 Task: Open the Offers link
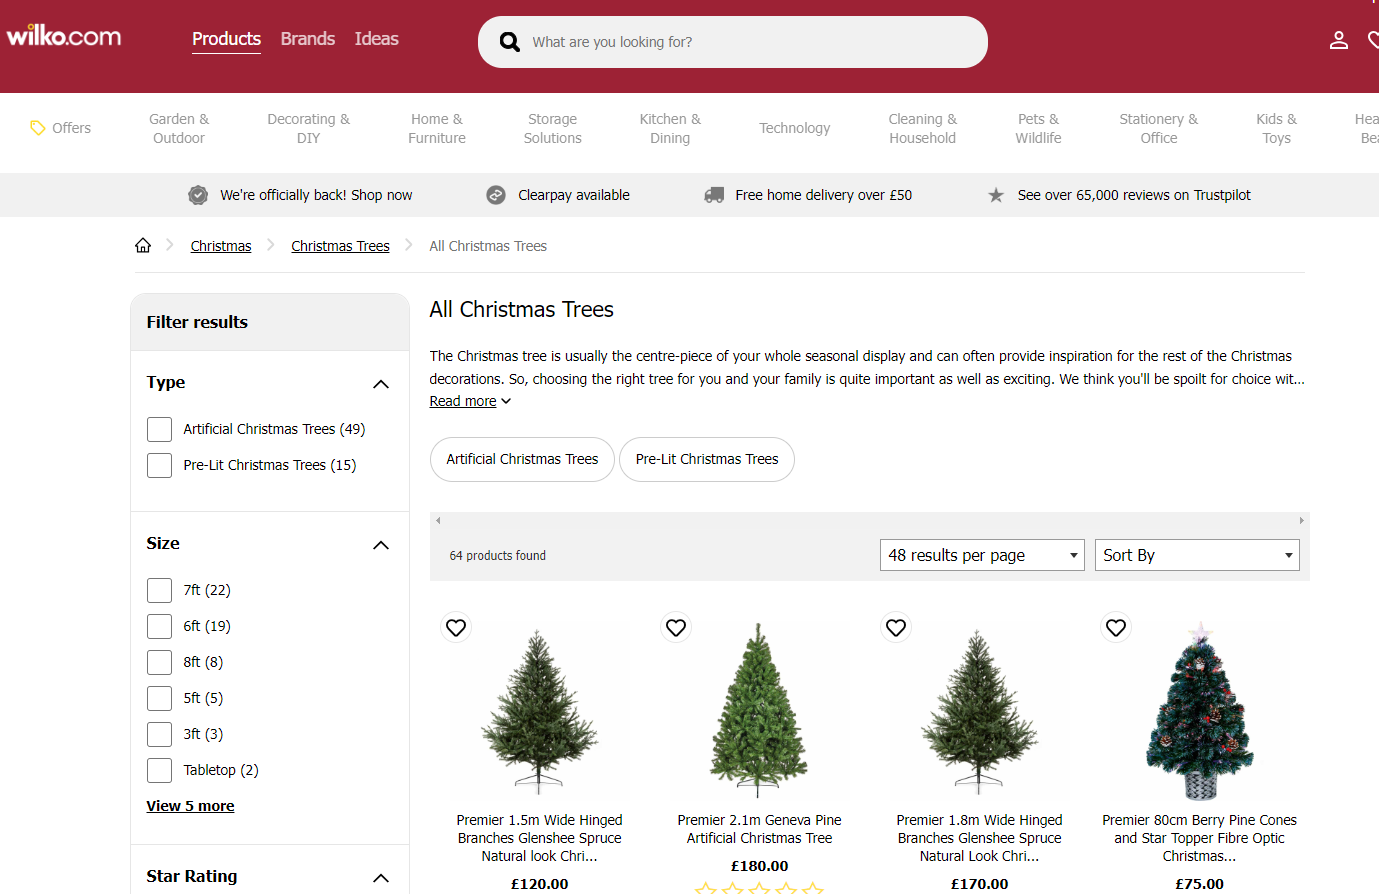[71, 128]
